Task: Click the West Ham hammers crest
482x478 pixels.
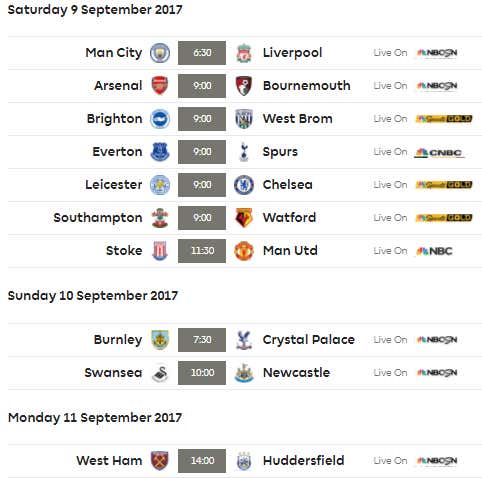Action: pyautogui.click(x=160, y=461)
